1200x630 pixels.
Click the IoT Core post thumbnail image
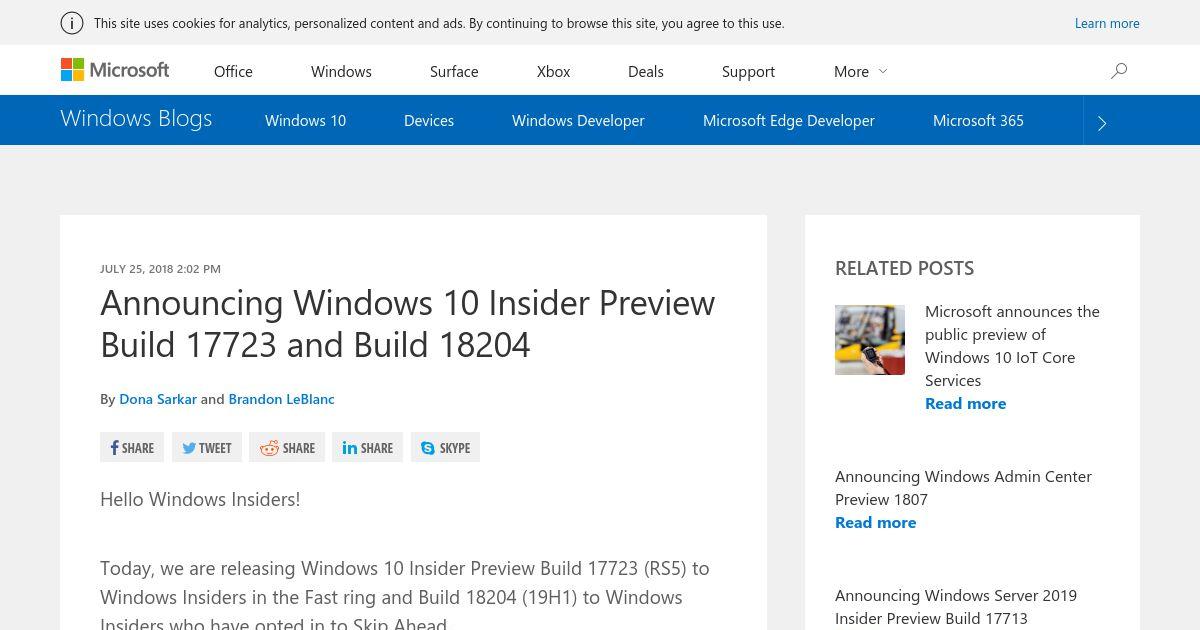pyautogui.click(x=870, y=340)
